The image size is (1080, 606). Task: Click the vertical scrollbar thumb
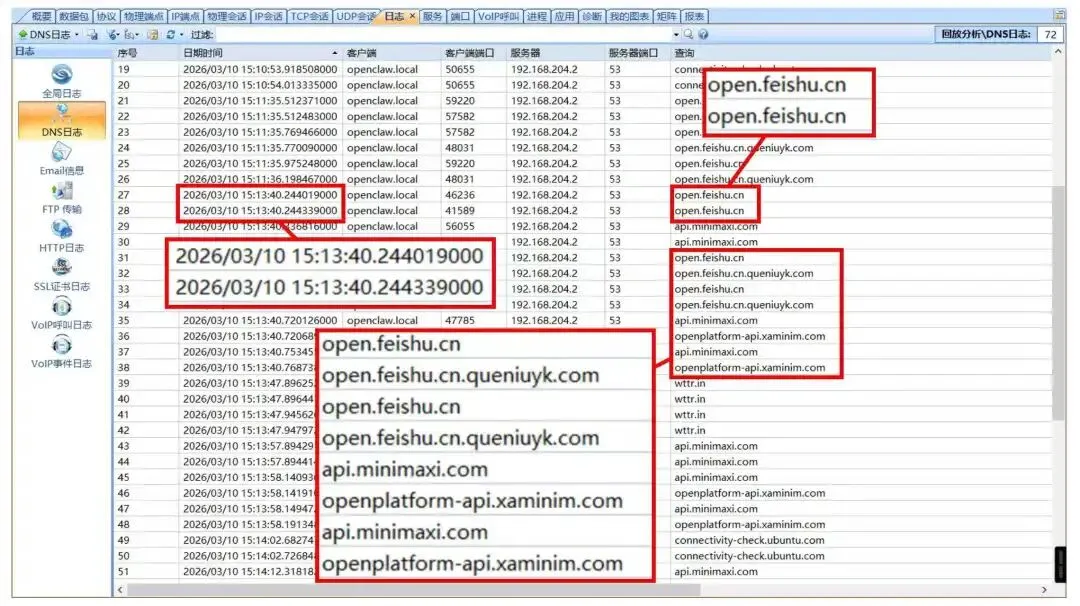[1059, 303]
